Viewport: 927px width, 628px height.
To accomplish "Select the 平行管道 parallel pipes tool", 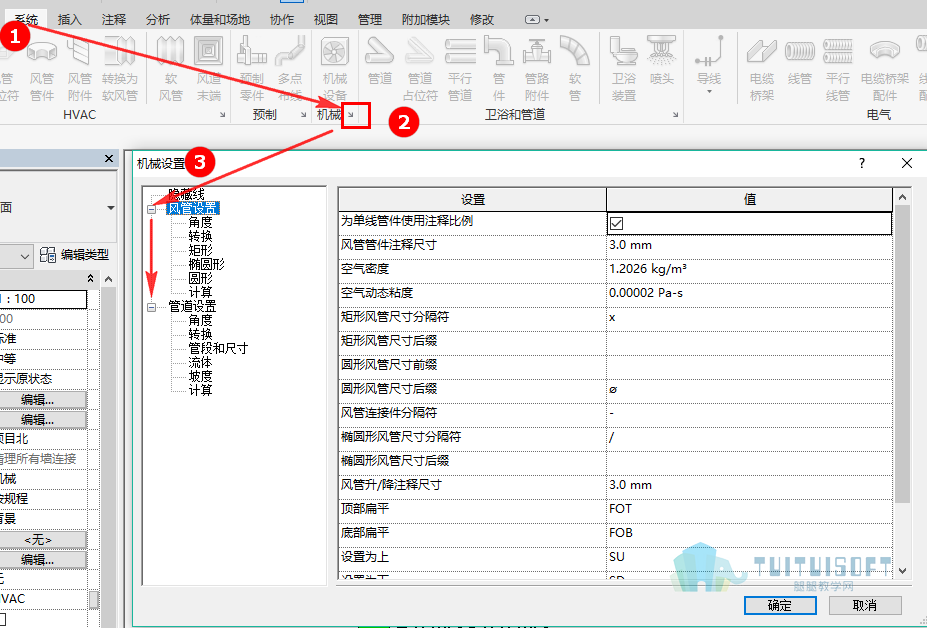I will pyautogui.click(x=460, y=69).
